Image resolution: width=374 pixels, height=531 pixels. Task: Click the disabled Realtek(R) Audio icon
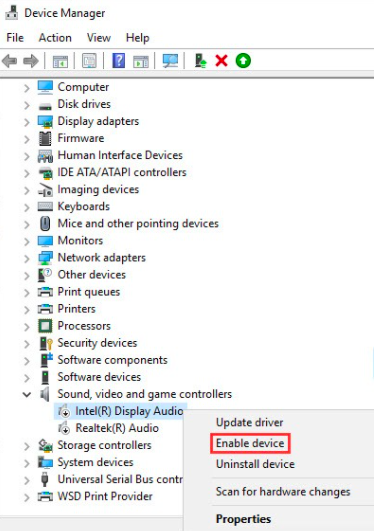tap(64, 428)
